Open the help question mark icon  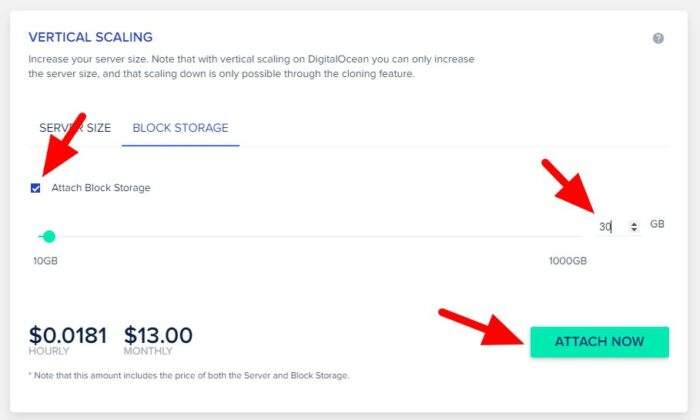pyautogui.click(x=658, y=38)
